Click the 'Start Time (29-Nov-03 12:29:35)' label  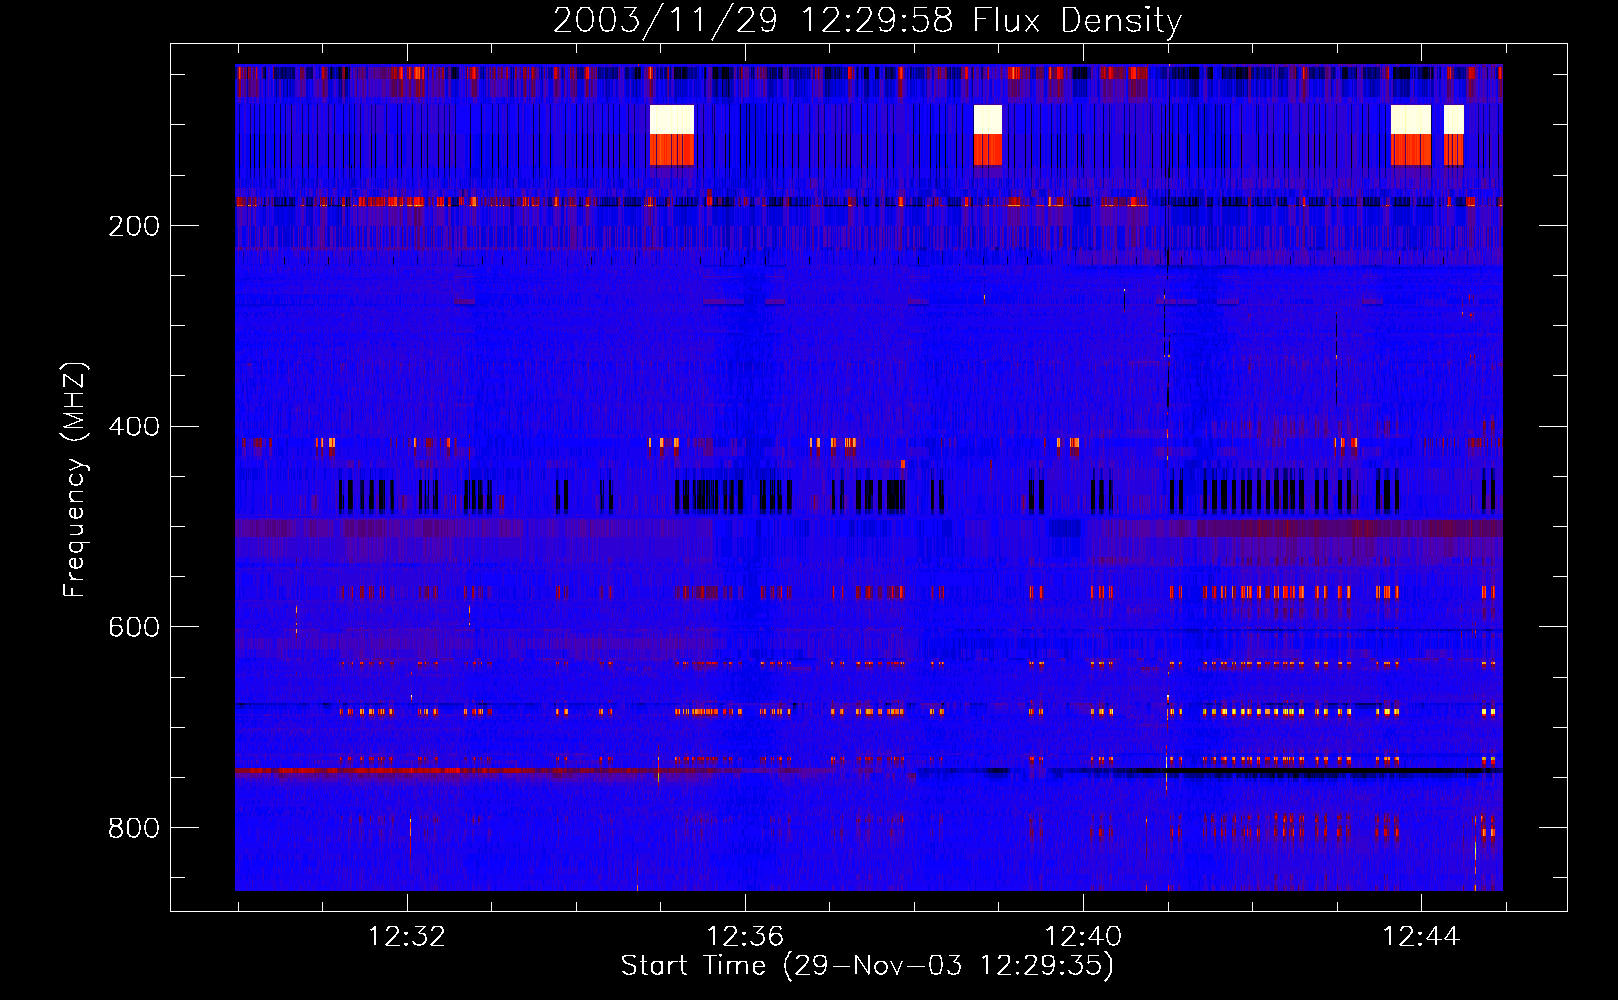coord(866,965)
